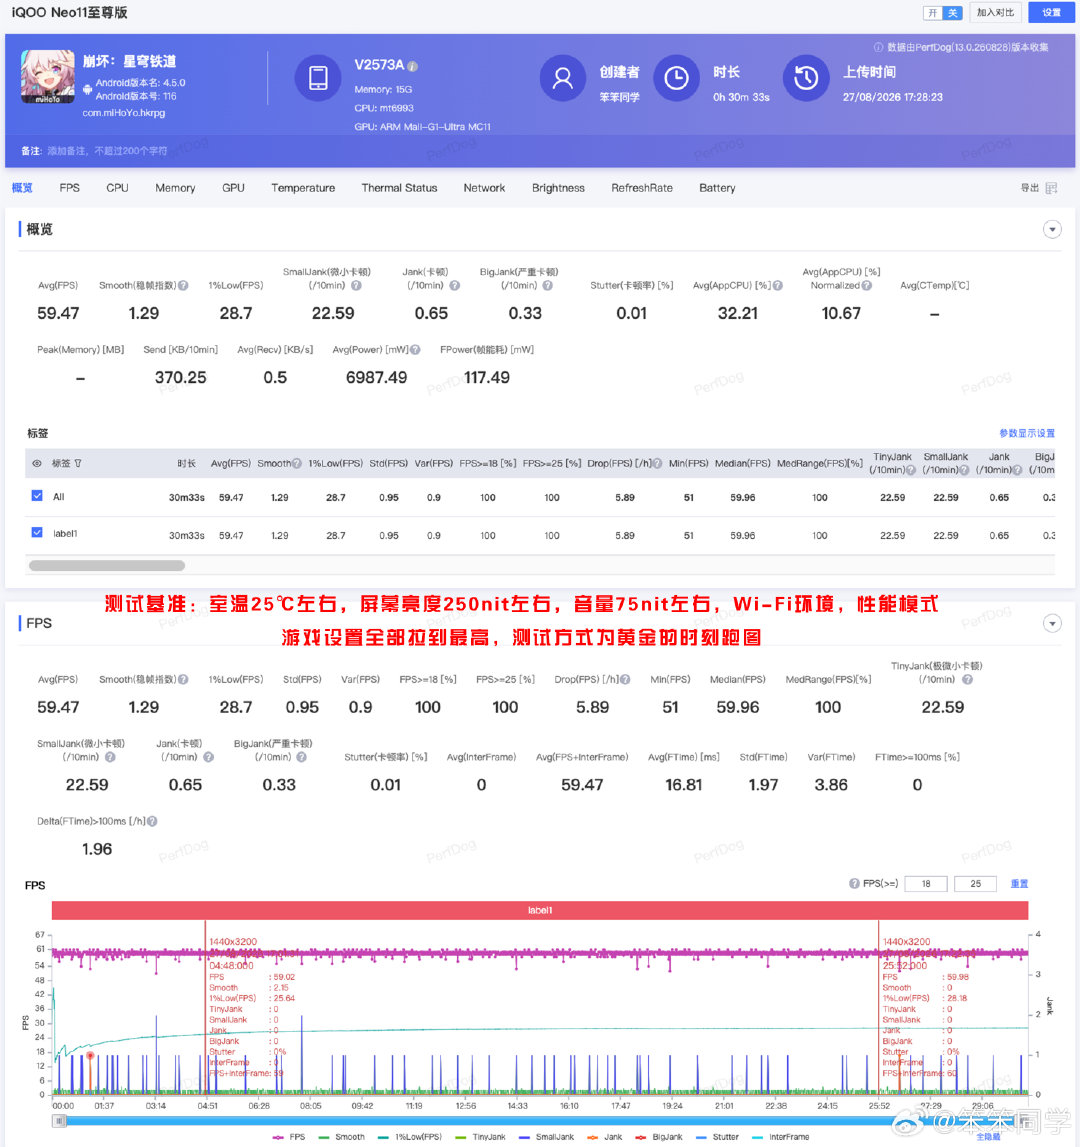Screen dimensions: 1080x1147
Task: Click the info icon beside V2573A
Action: [x=413, y=66]
